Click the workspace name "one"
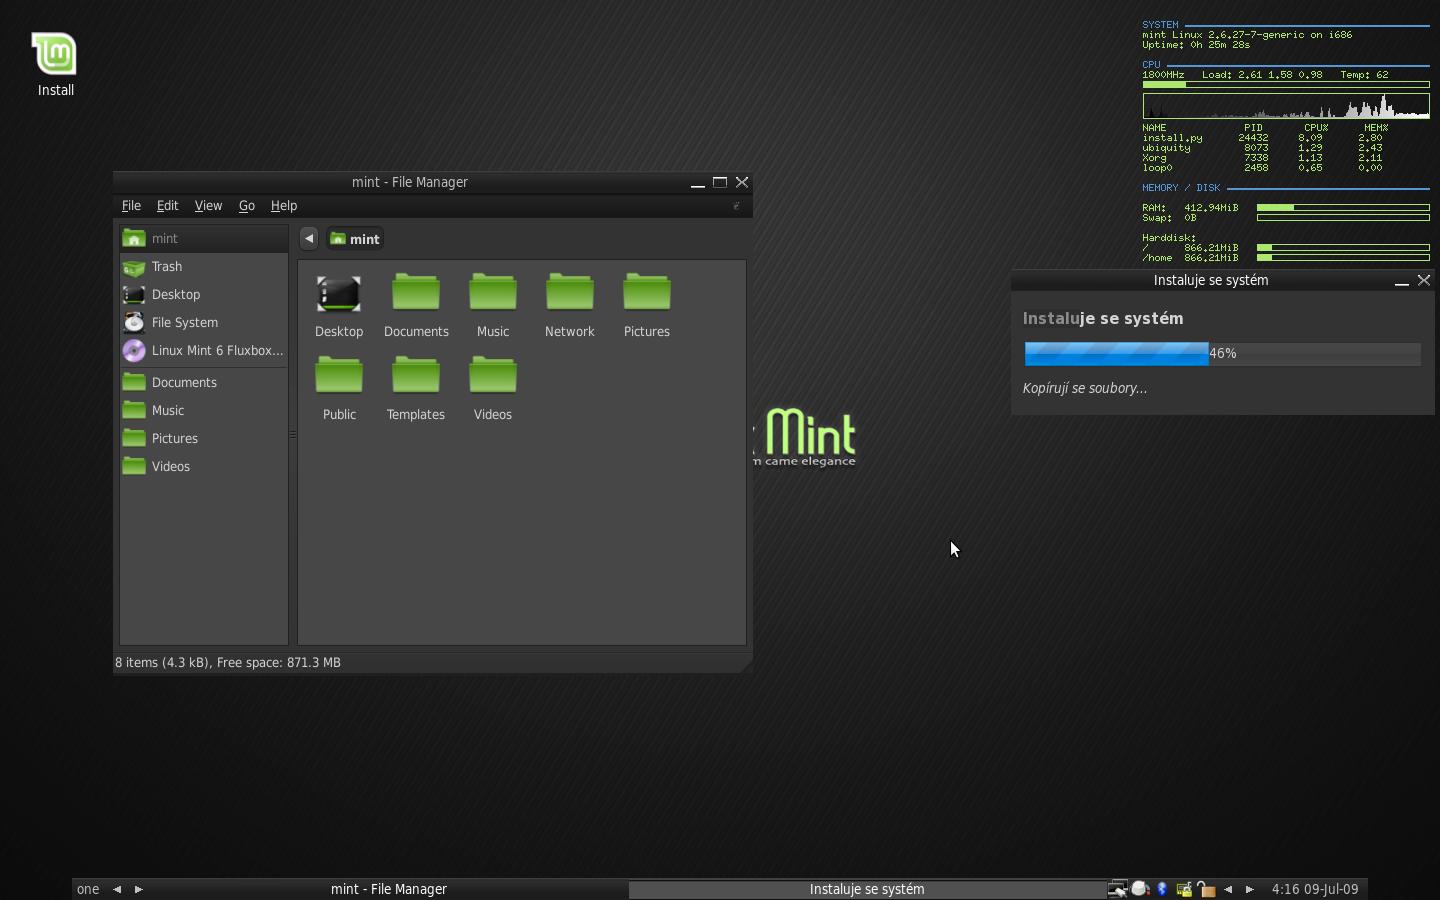The width and height of the screenshot is (1440, 900). (88, 889)
